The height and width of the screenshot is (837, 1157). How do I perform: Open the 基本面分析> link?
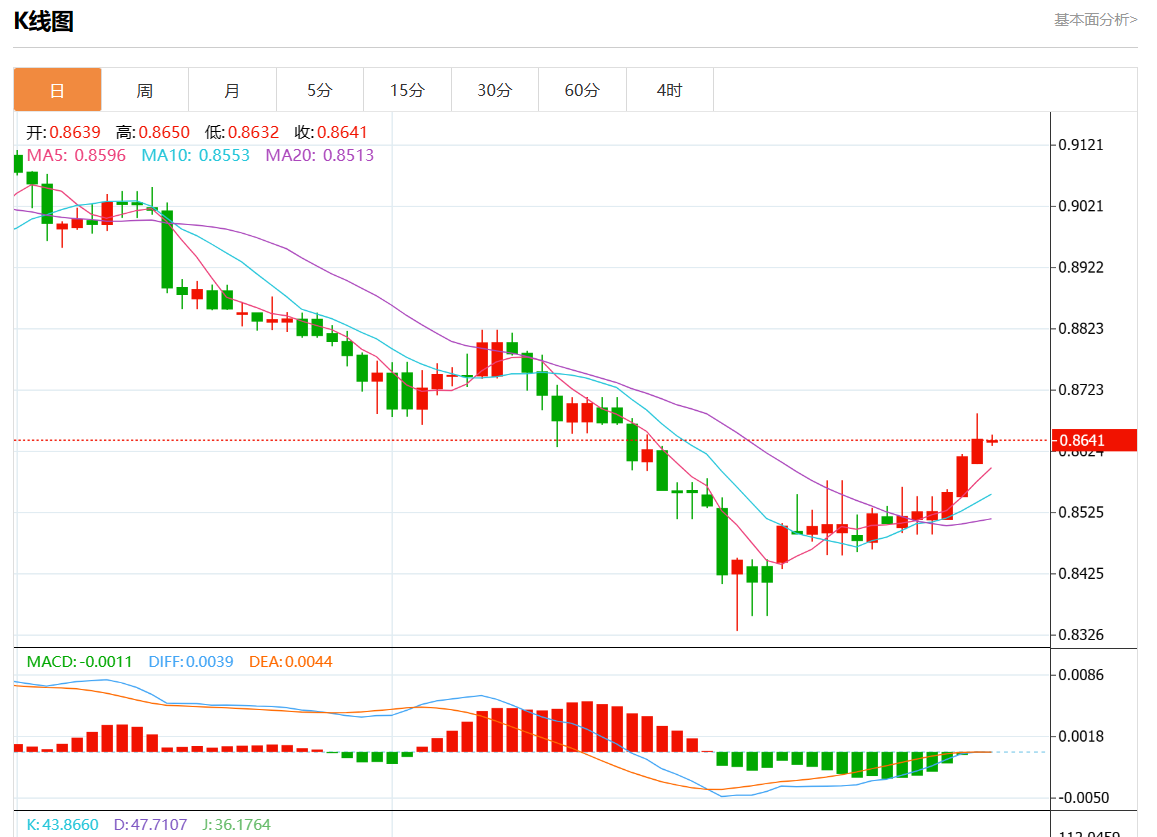1095,20
